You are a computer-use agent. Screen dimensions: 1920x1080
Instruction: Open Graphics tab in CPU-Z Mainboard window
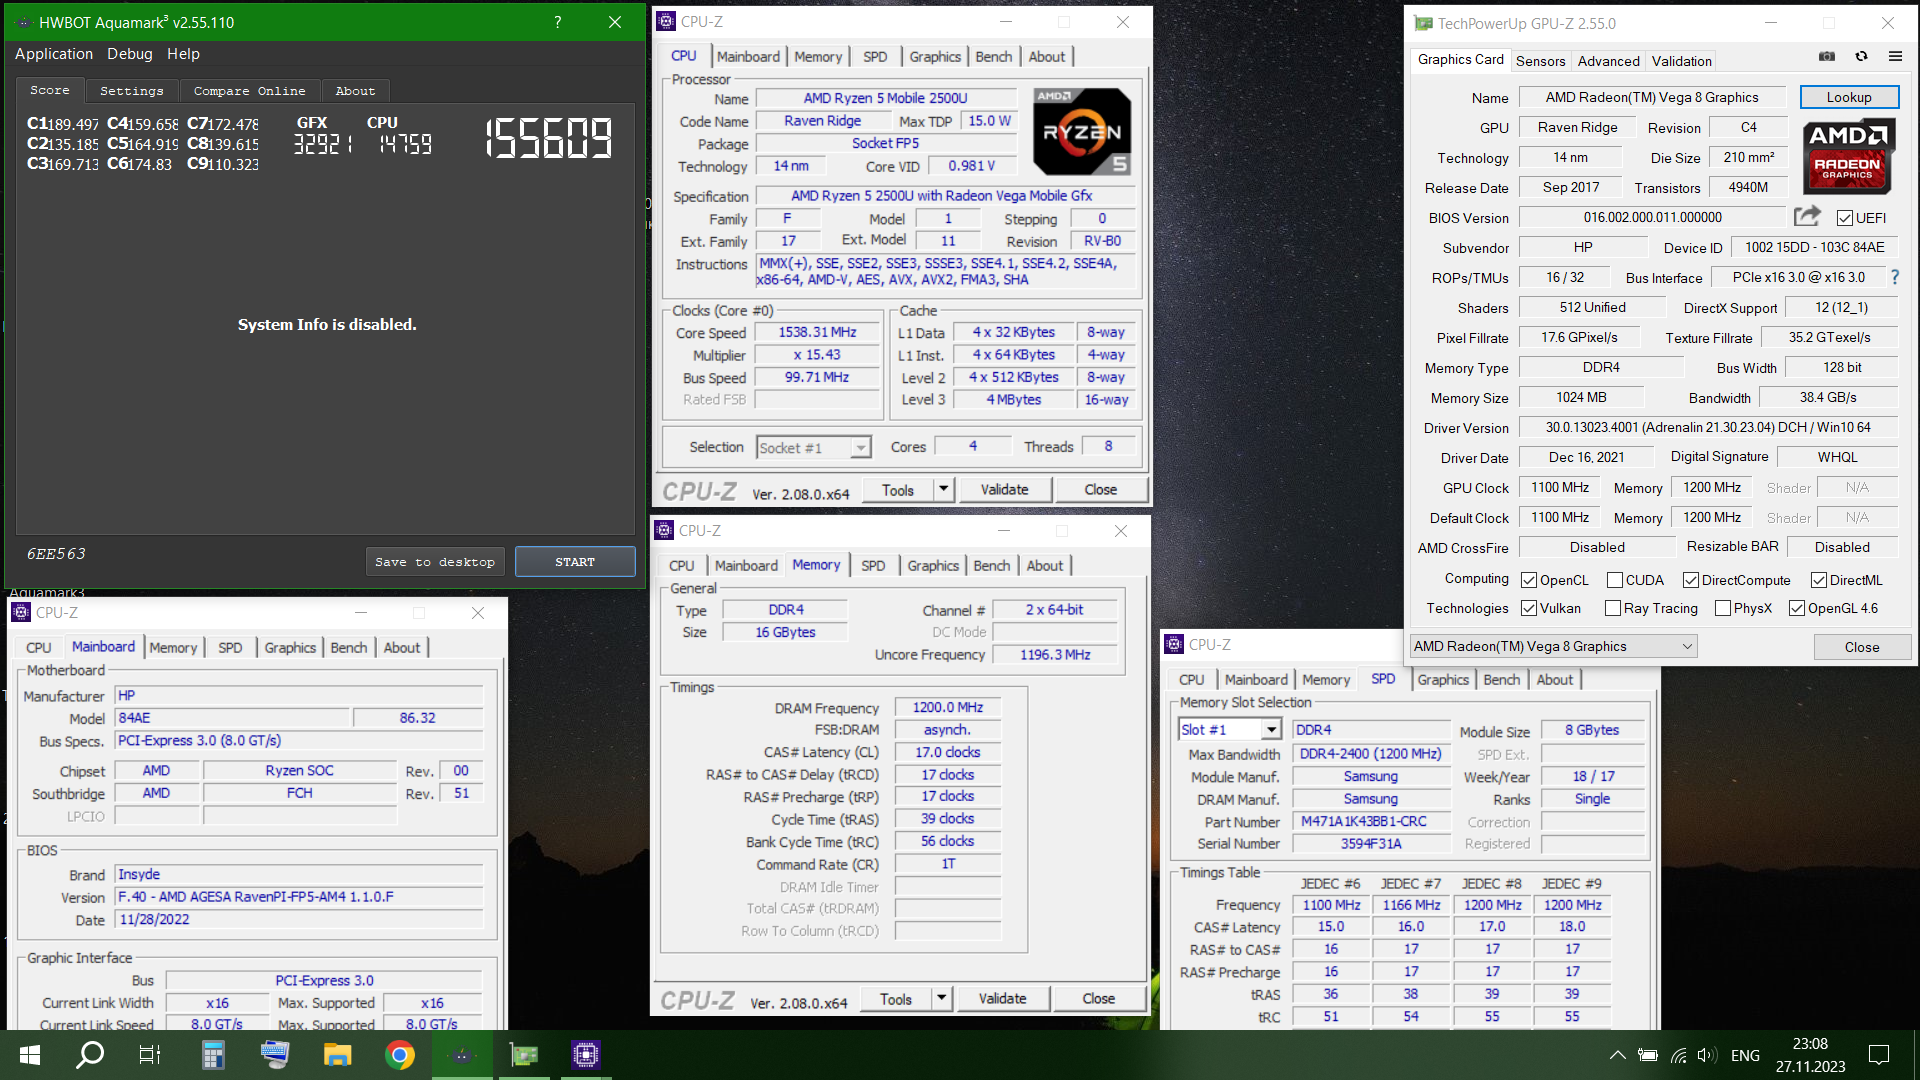coord(290,647)
